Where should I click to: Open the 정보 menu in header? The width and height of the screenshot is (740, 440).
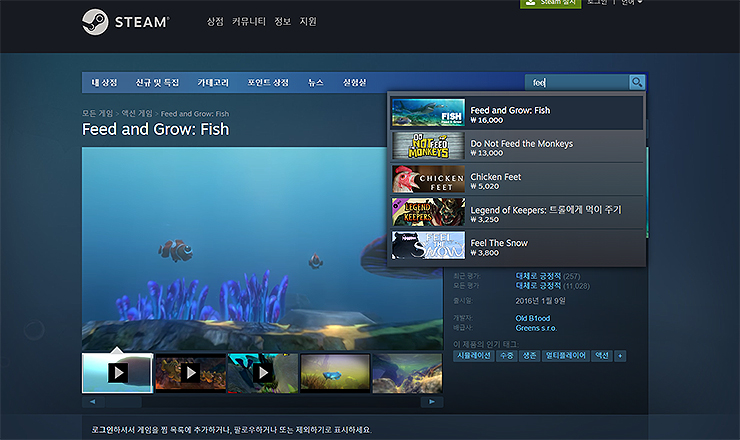[x=283, y=22]
